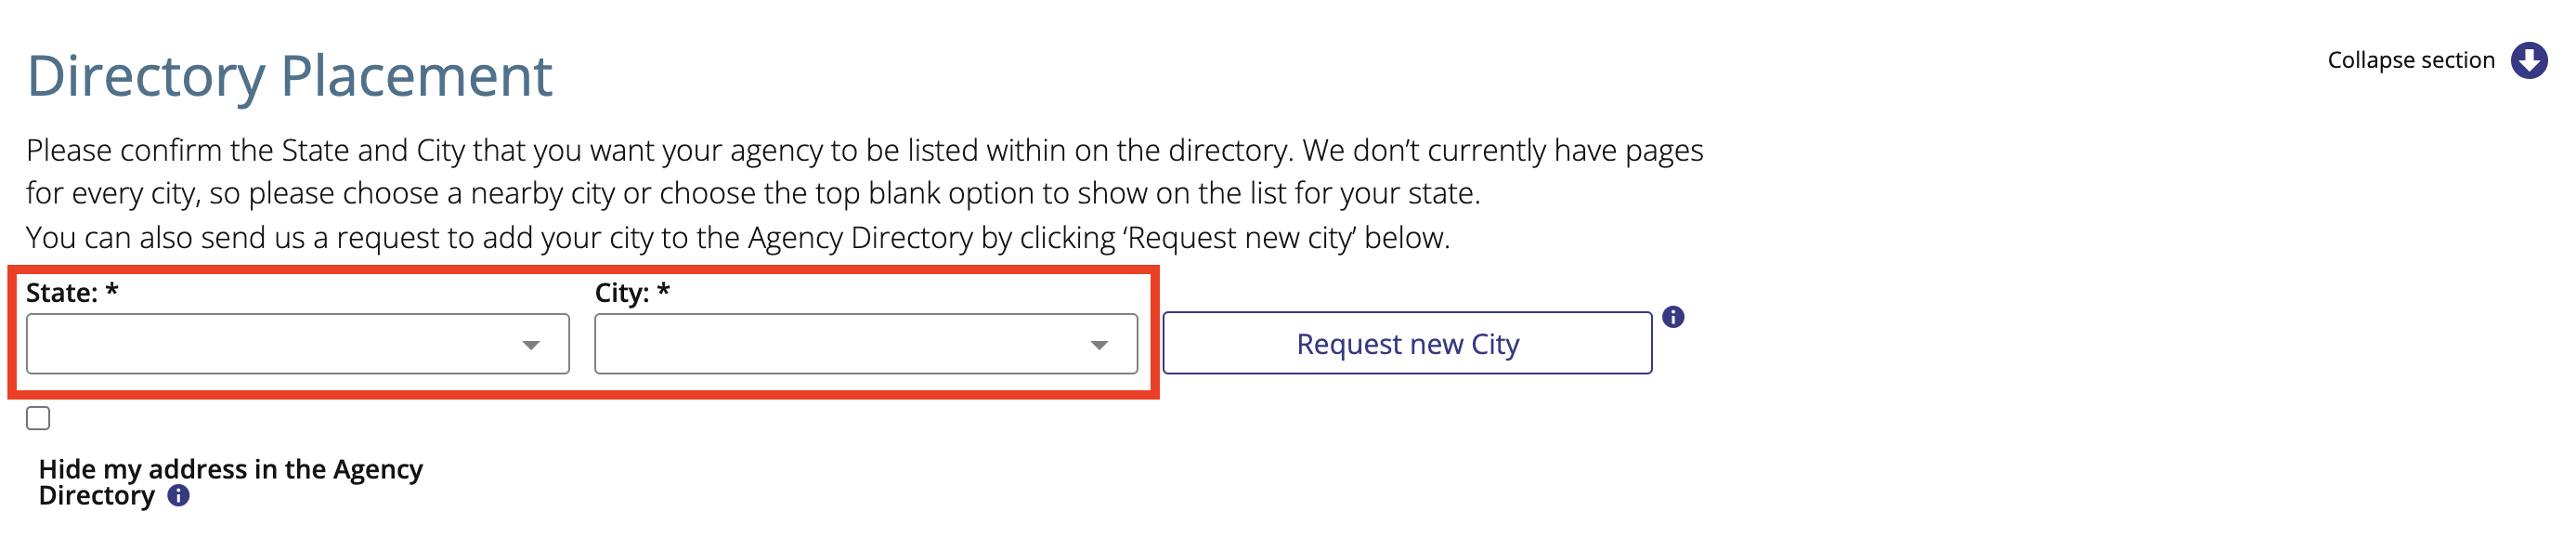Click the Collapse section down-arrow circle icon
This screenshot has width=2576, height=551.
2529,60
